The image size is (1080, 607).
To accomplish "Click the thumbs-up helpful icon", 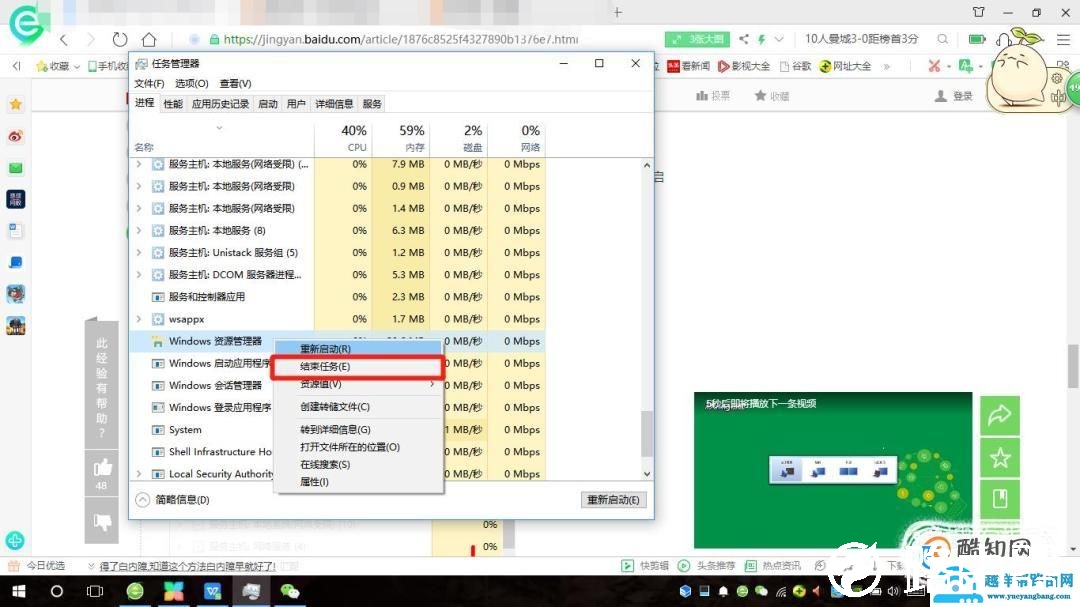I will 103,469.
